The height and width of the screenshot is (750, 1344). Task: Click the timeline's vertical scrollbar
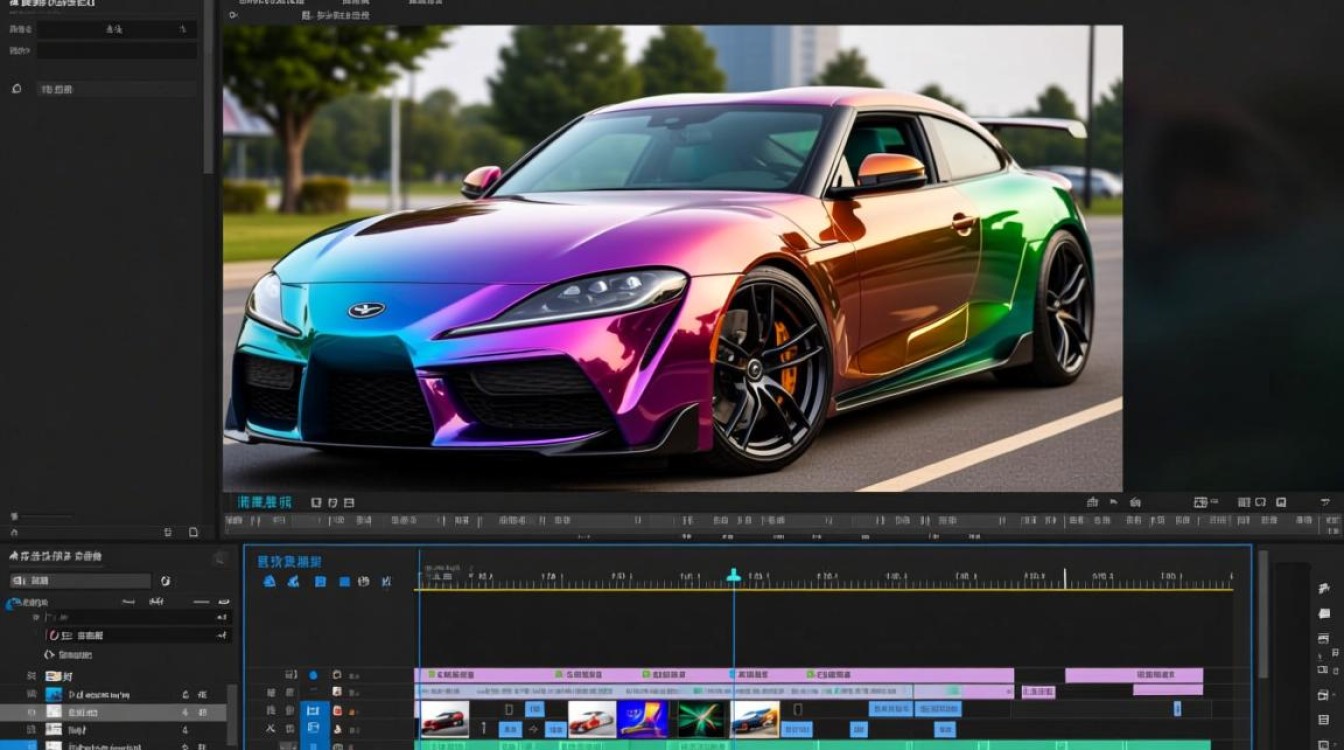pyautogui.click(x=1263, y=612)
